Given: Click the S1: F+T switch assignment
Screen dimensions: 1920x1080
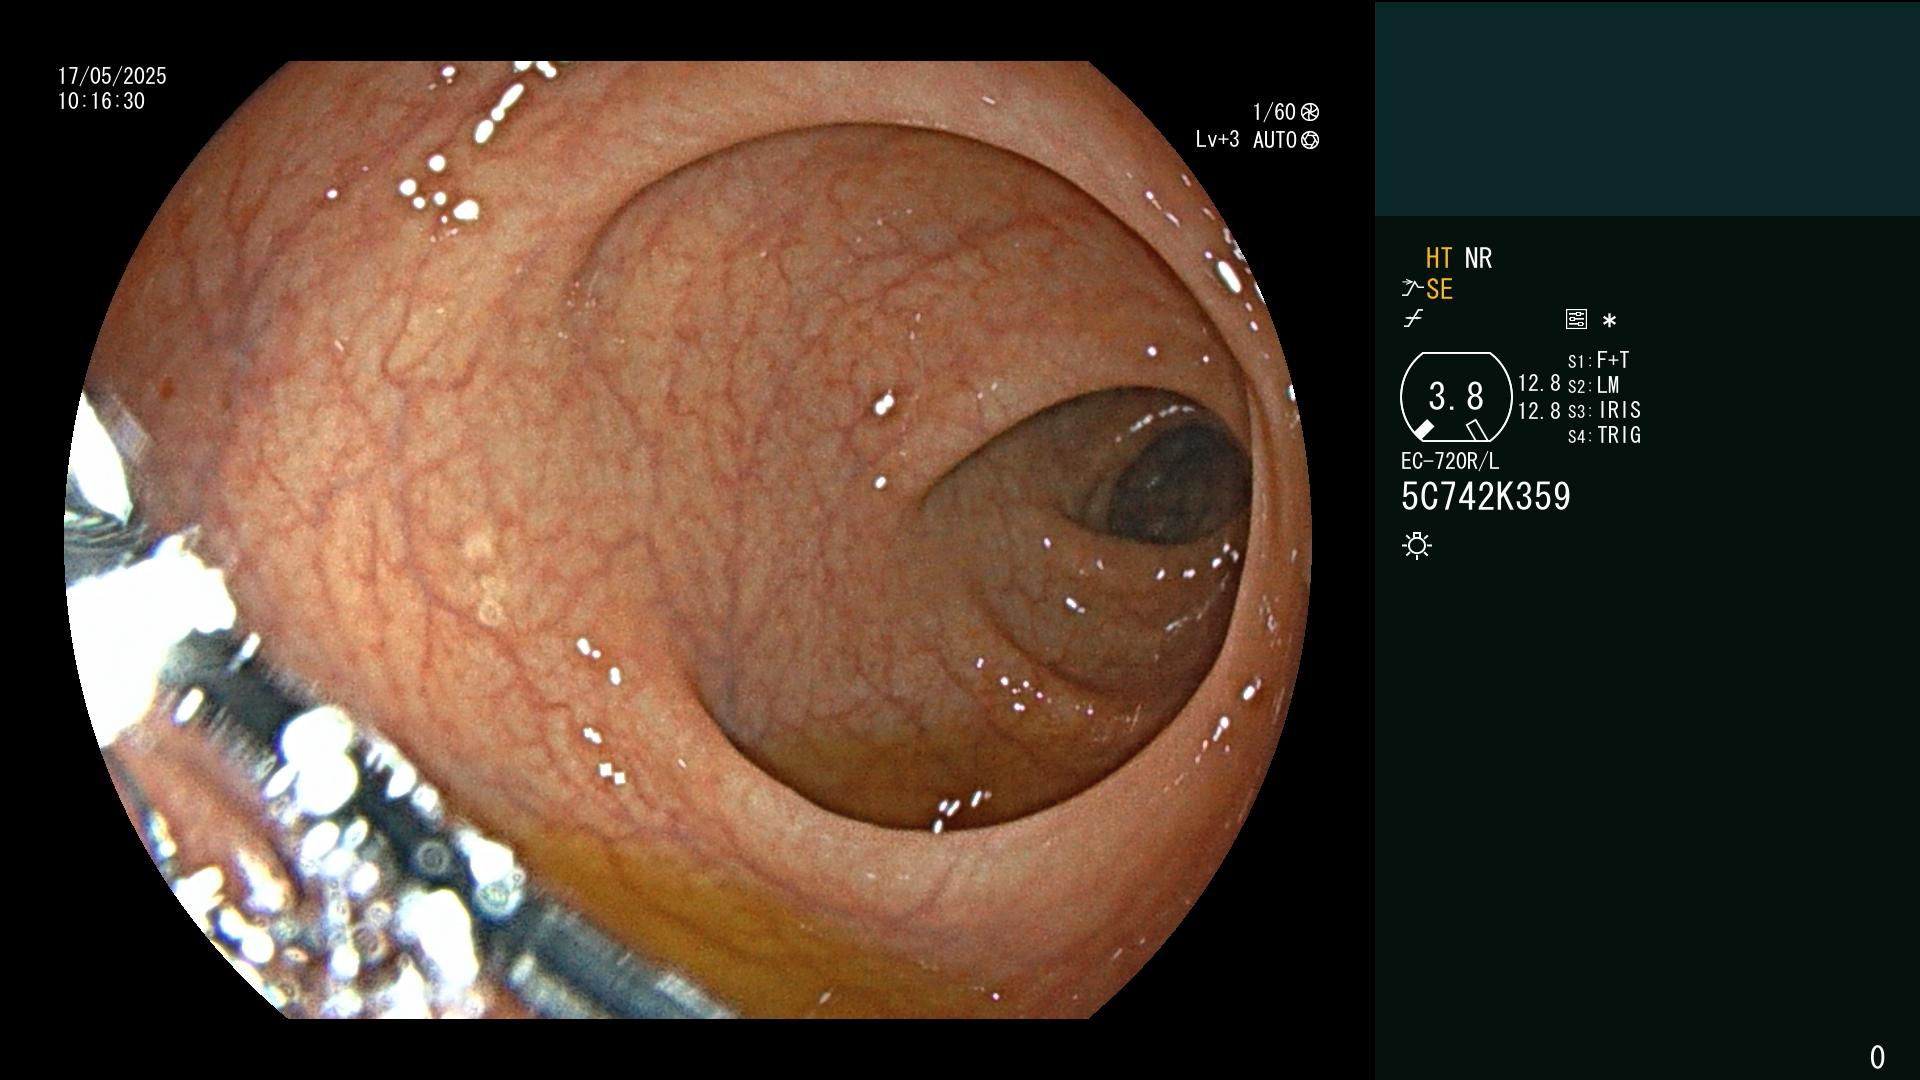Looking at the screenshot, I should coord(1599,360).
